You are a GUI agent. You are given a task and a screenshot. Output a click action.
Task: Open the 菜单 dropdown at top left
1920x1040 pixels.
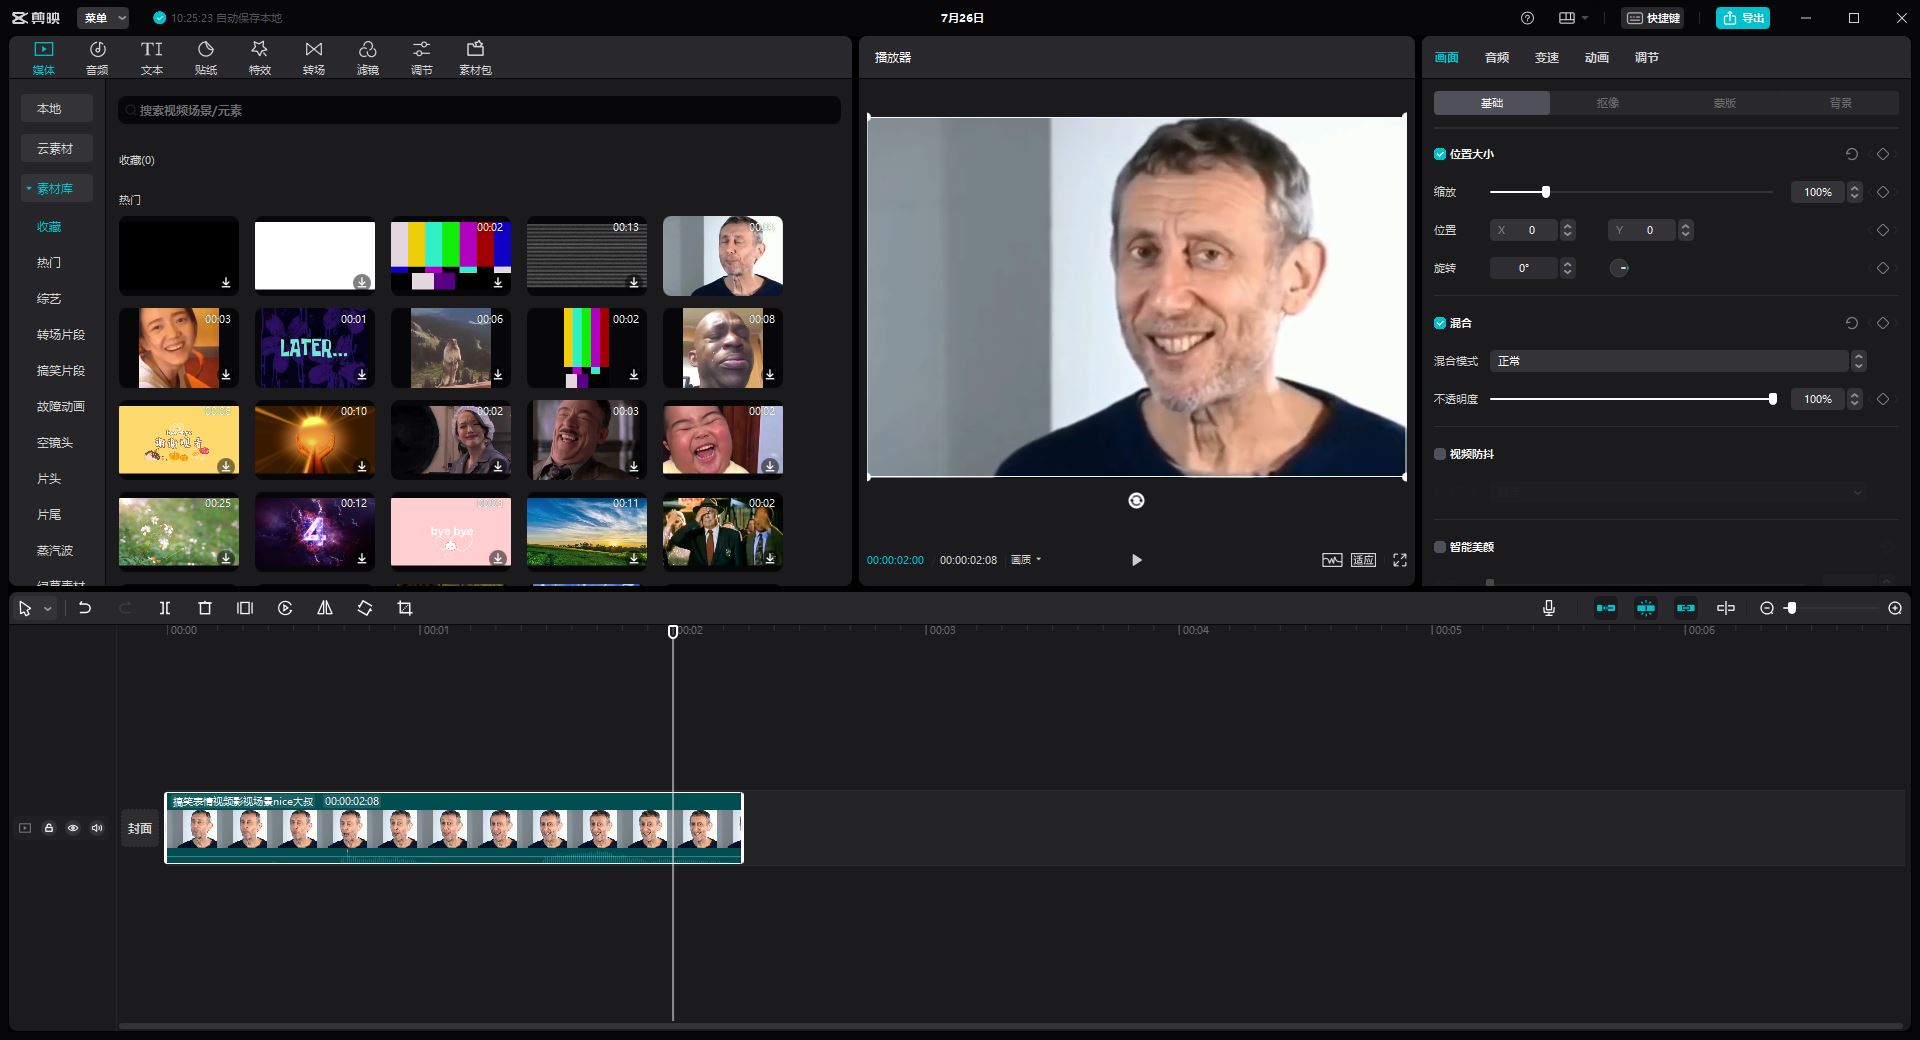[x=103, y=17]
